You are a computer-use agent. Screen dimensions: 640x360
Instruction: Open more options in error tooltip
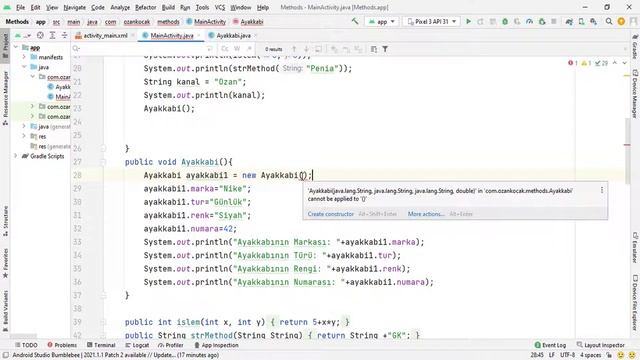(602, 190)
